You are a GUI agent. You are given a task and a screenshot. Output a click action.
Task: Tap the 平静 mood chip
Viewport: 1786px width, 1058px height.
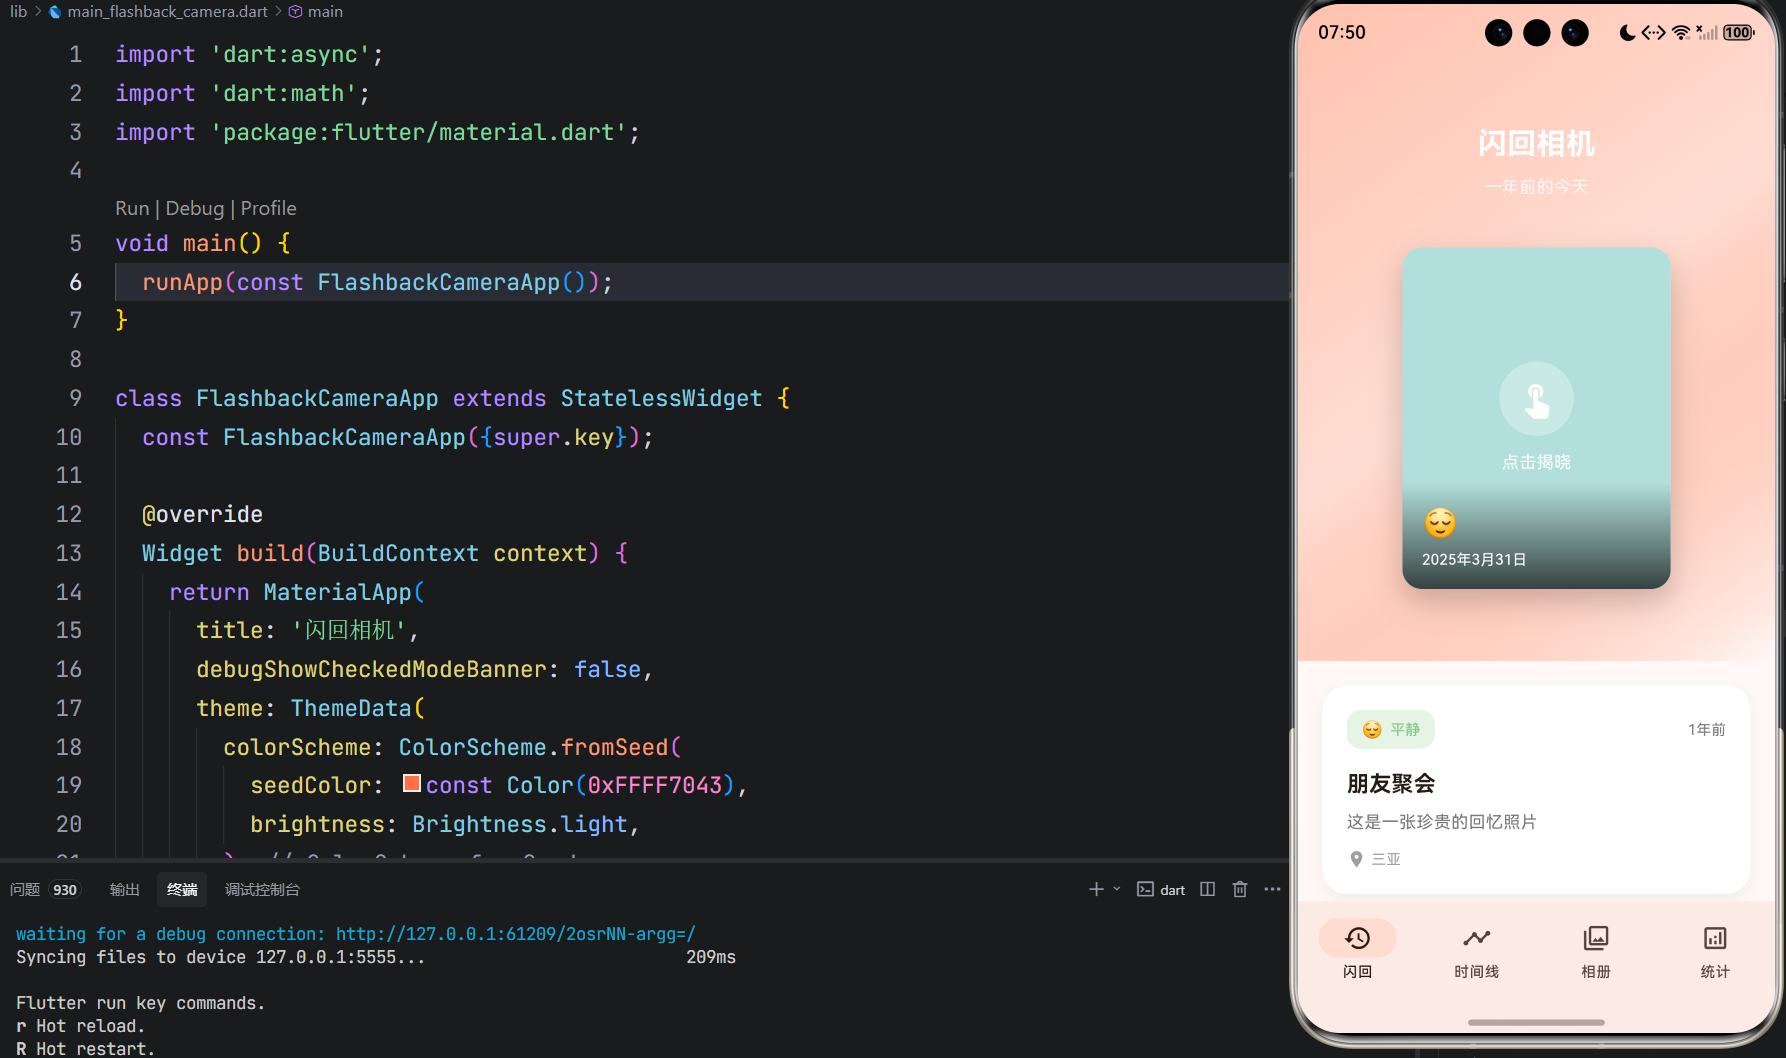[1391, 729]
